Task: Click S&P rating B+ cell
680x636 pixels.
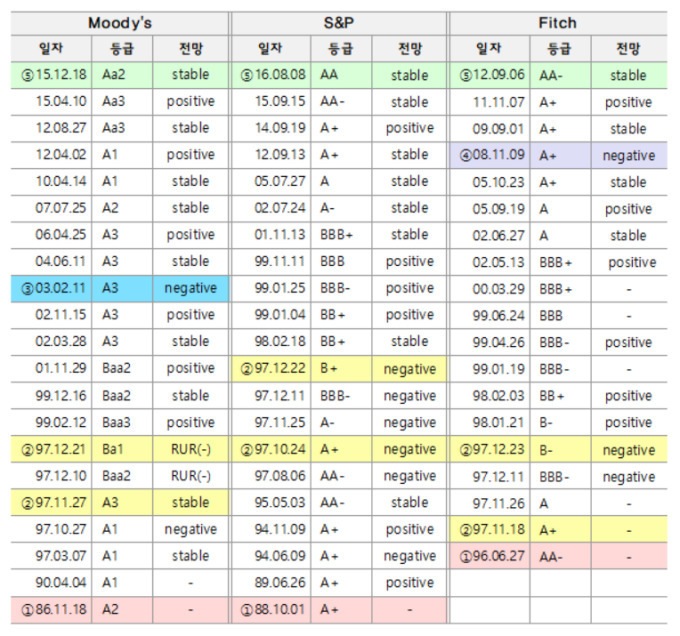Action: pyautogui.click(x=341, y=369)
